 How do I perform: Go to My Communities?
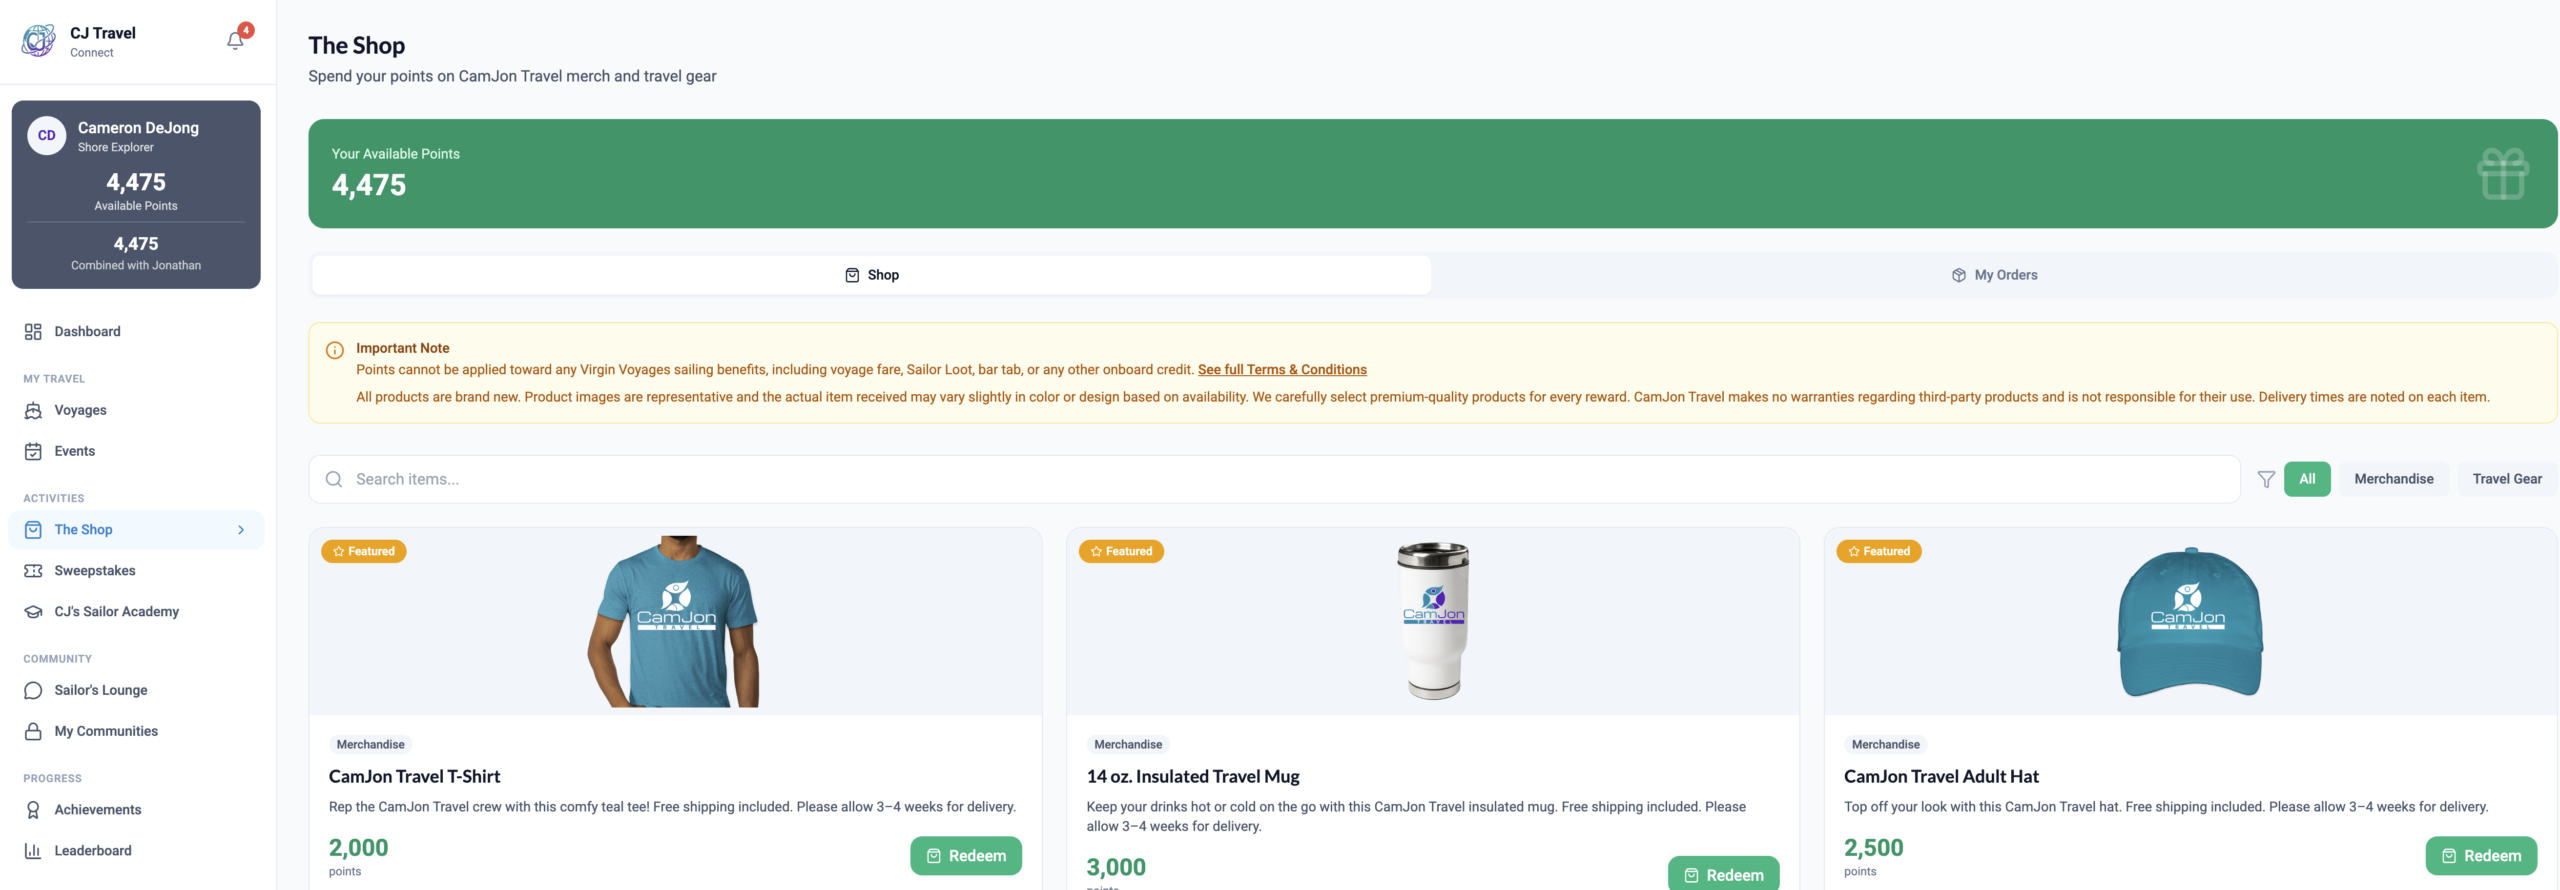pos(136,732)
